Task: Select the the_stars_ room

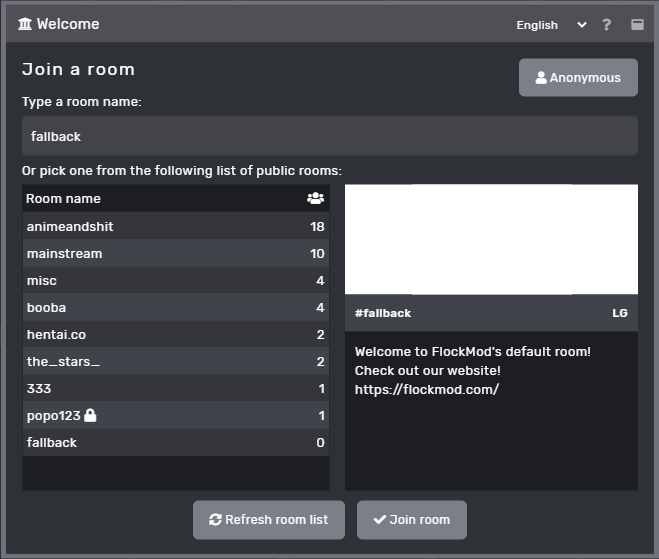Action: click(x=176, y=361)
